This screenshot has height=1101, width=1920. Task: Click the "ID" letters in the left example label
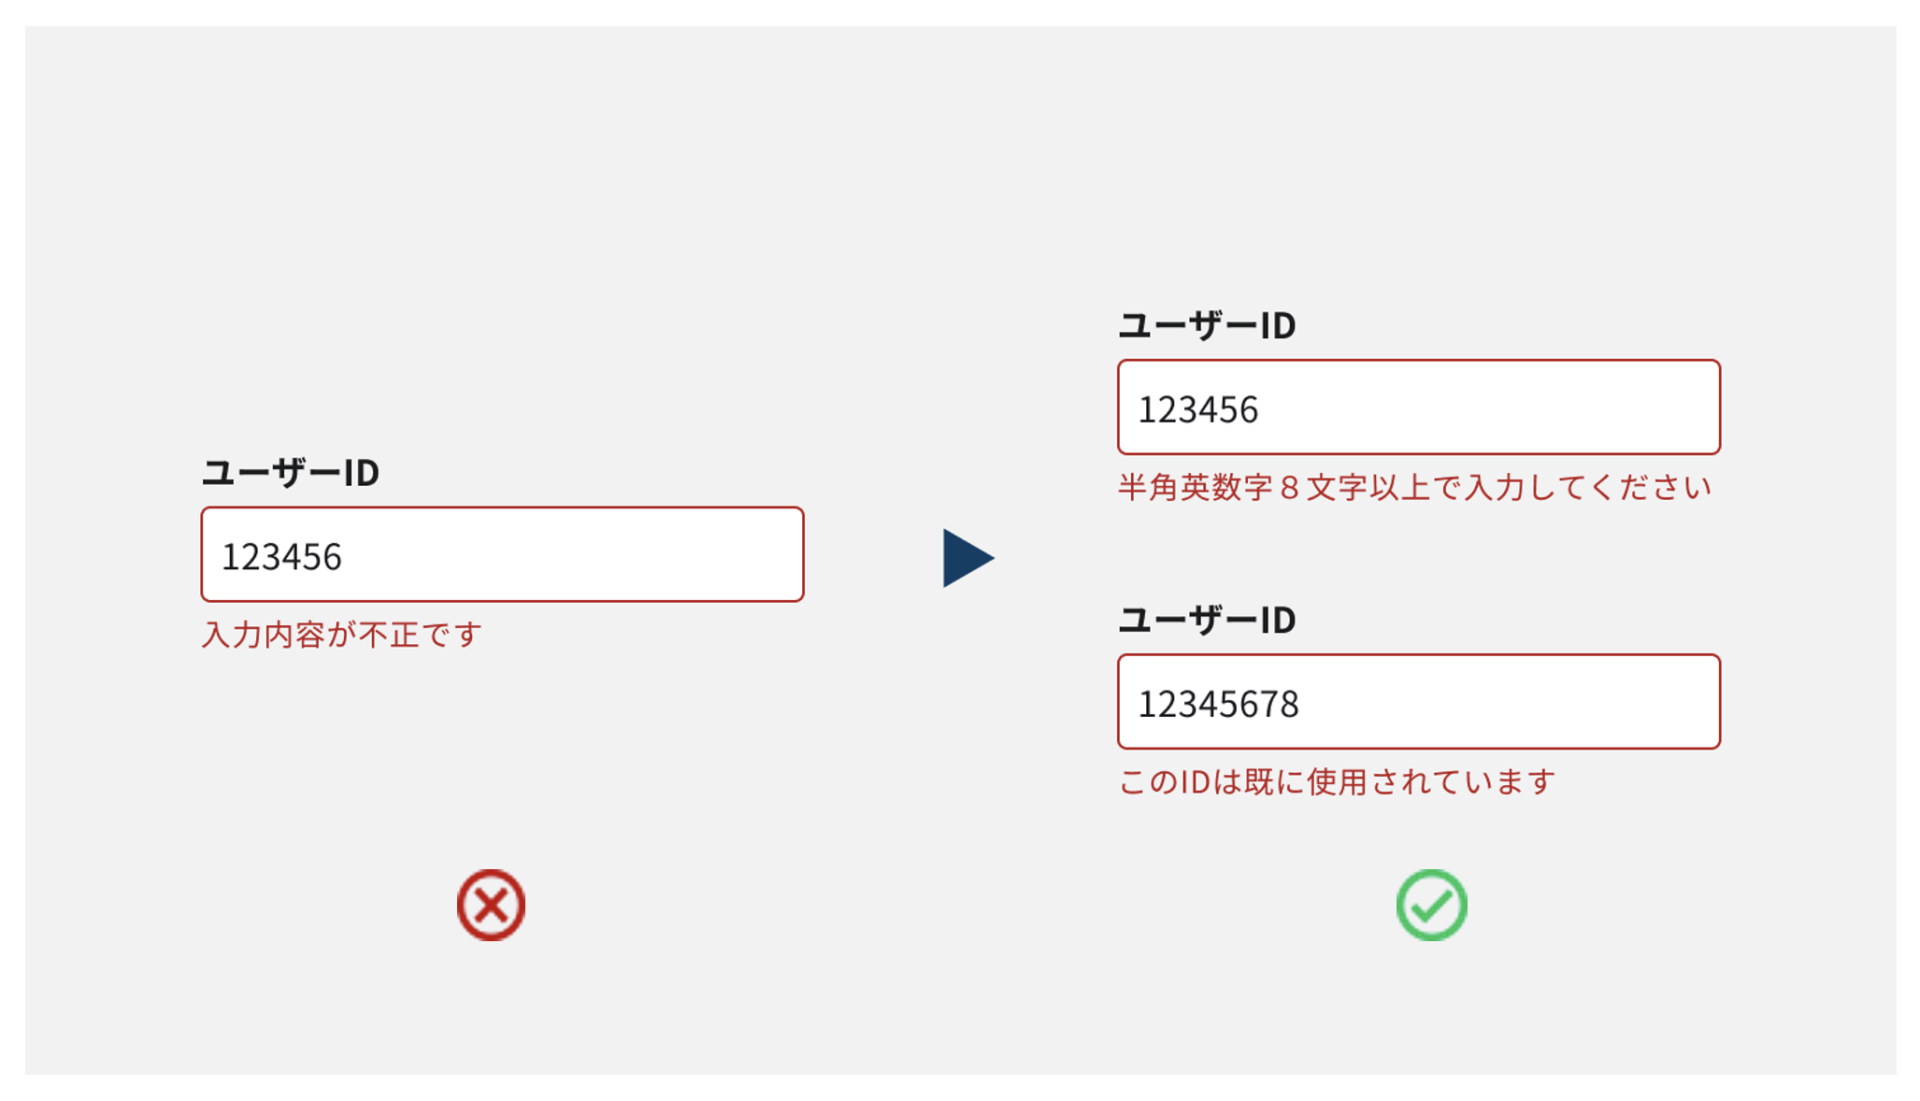(x=361, y=472)
